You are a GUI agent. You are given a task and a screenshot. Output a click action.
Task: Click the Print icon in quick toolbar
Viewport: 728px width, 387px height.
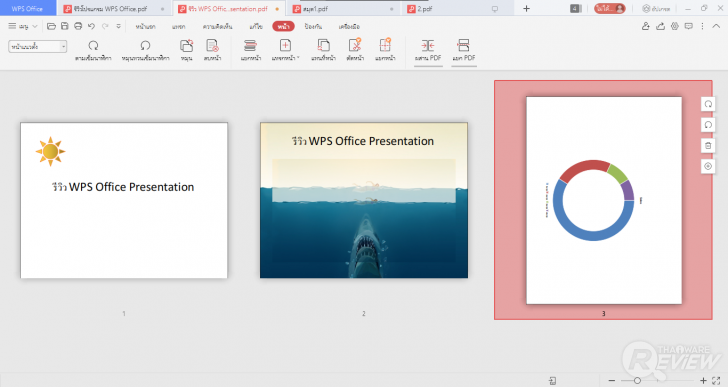[x=78, y=26]
